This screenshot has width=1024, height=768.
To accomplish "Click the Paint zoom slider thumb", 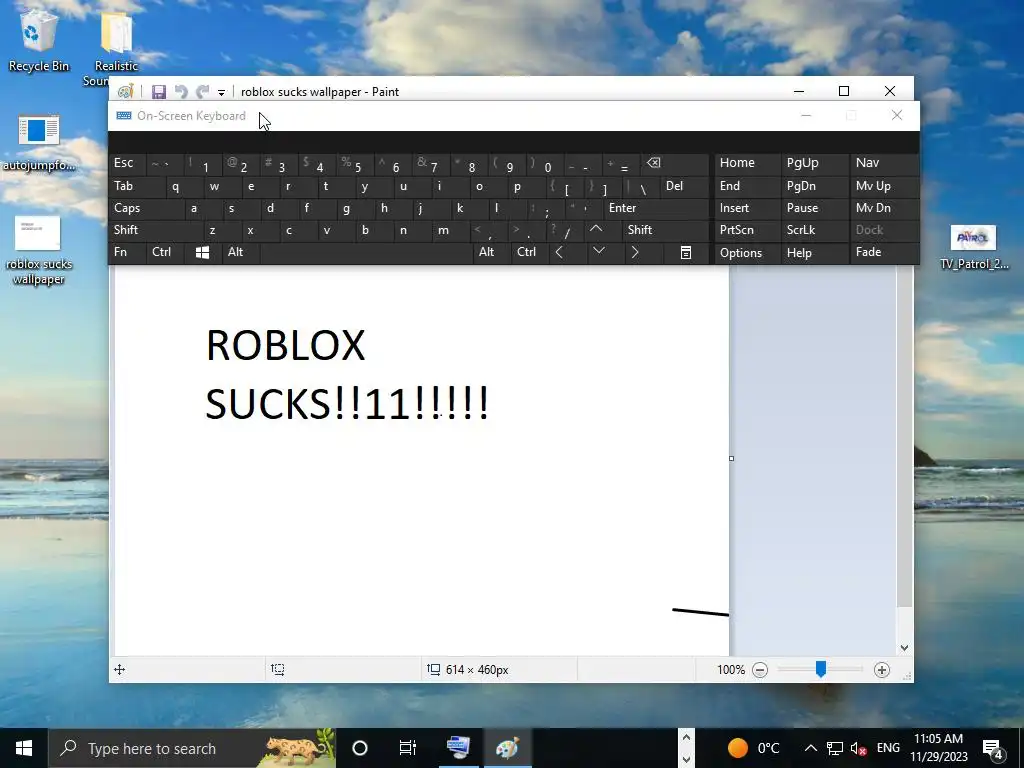I will 821,669.
